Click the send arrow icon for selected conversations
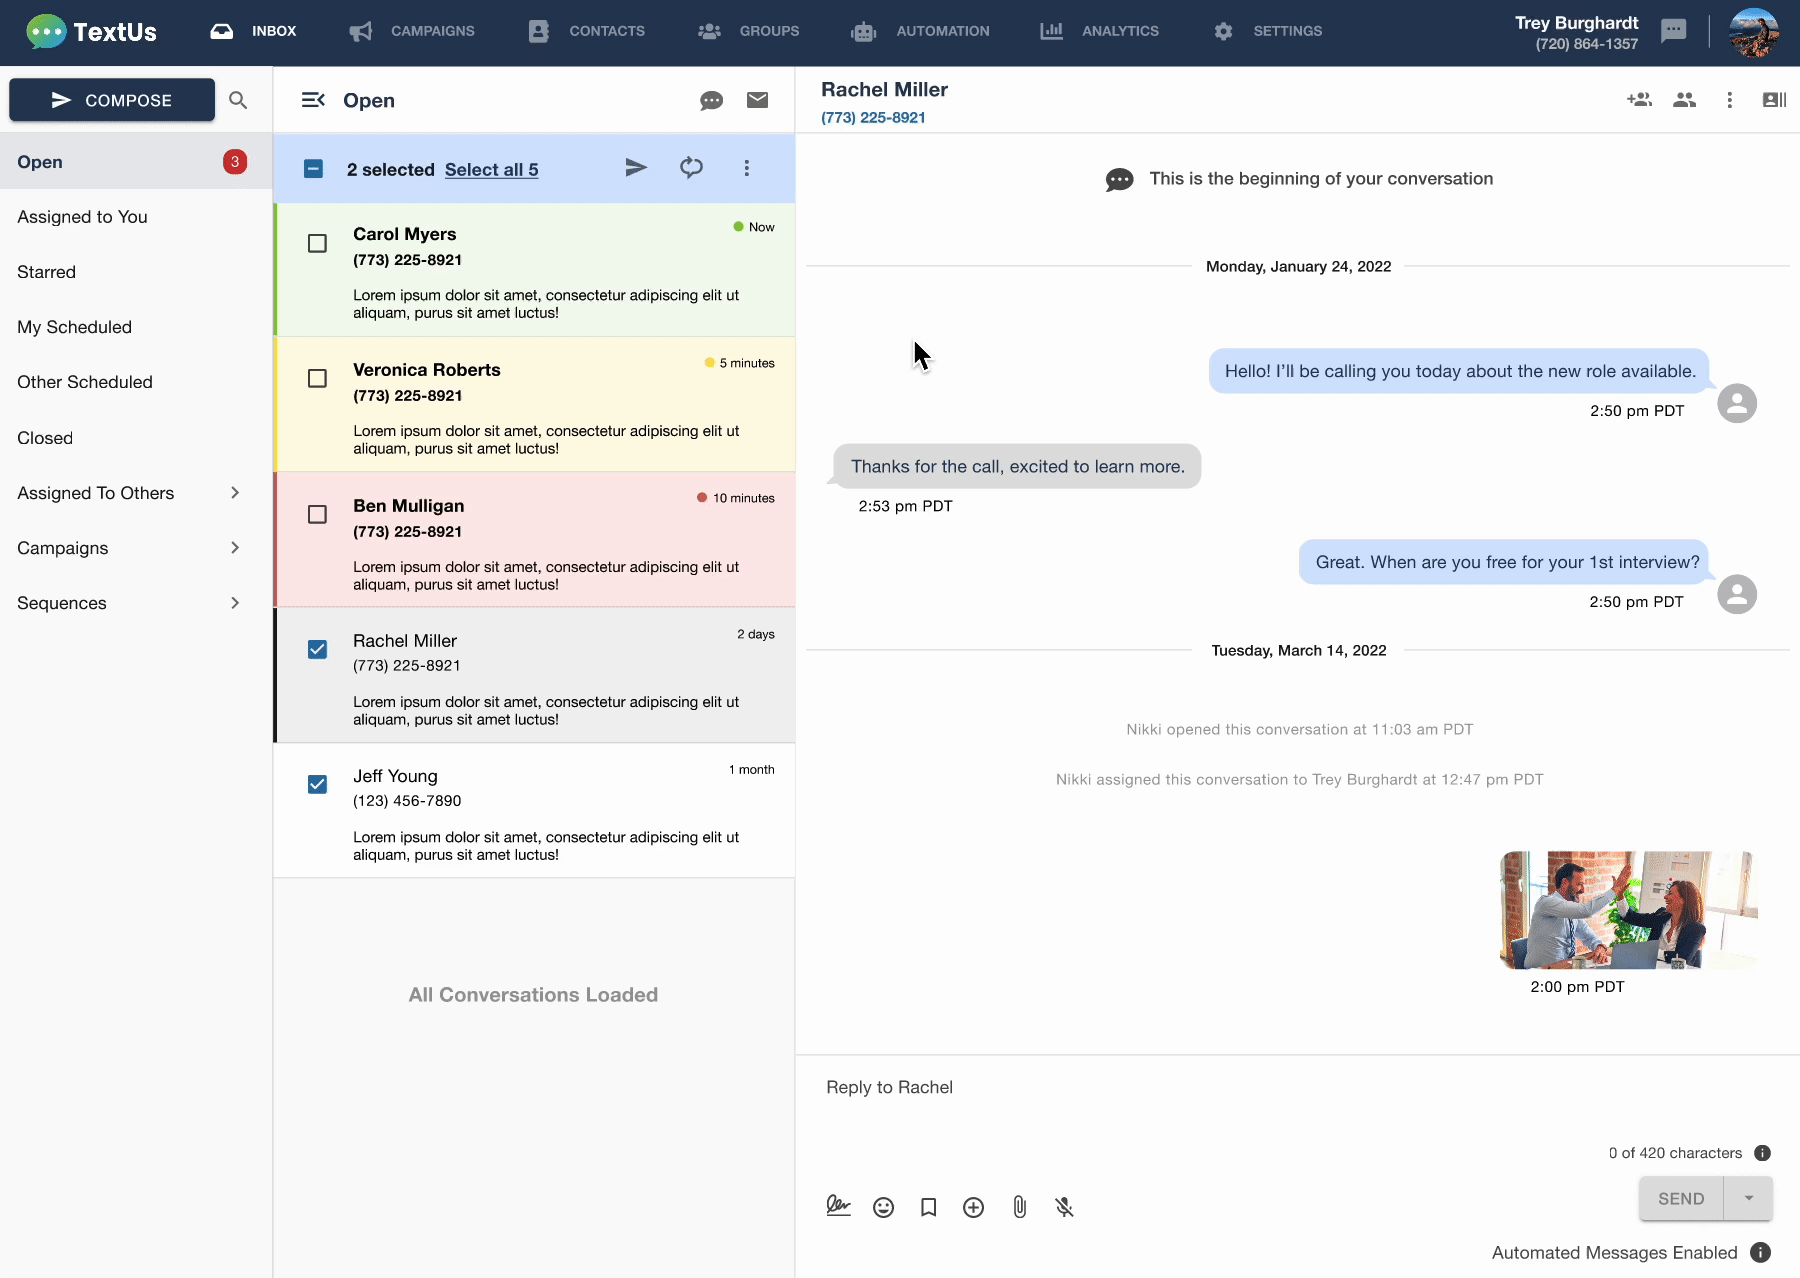Image resolution: width=1800 pixels, height=1278 pixels. point(636,168)
